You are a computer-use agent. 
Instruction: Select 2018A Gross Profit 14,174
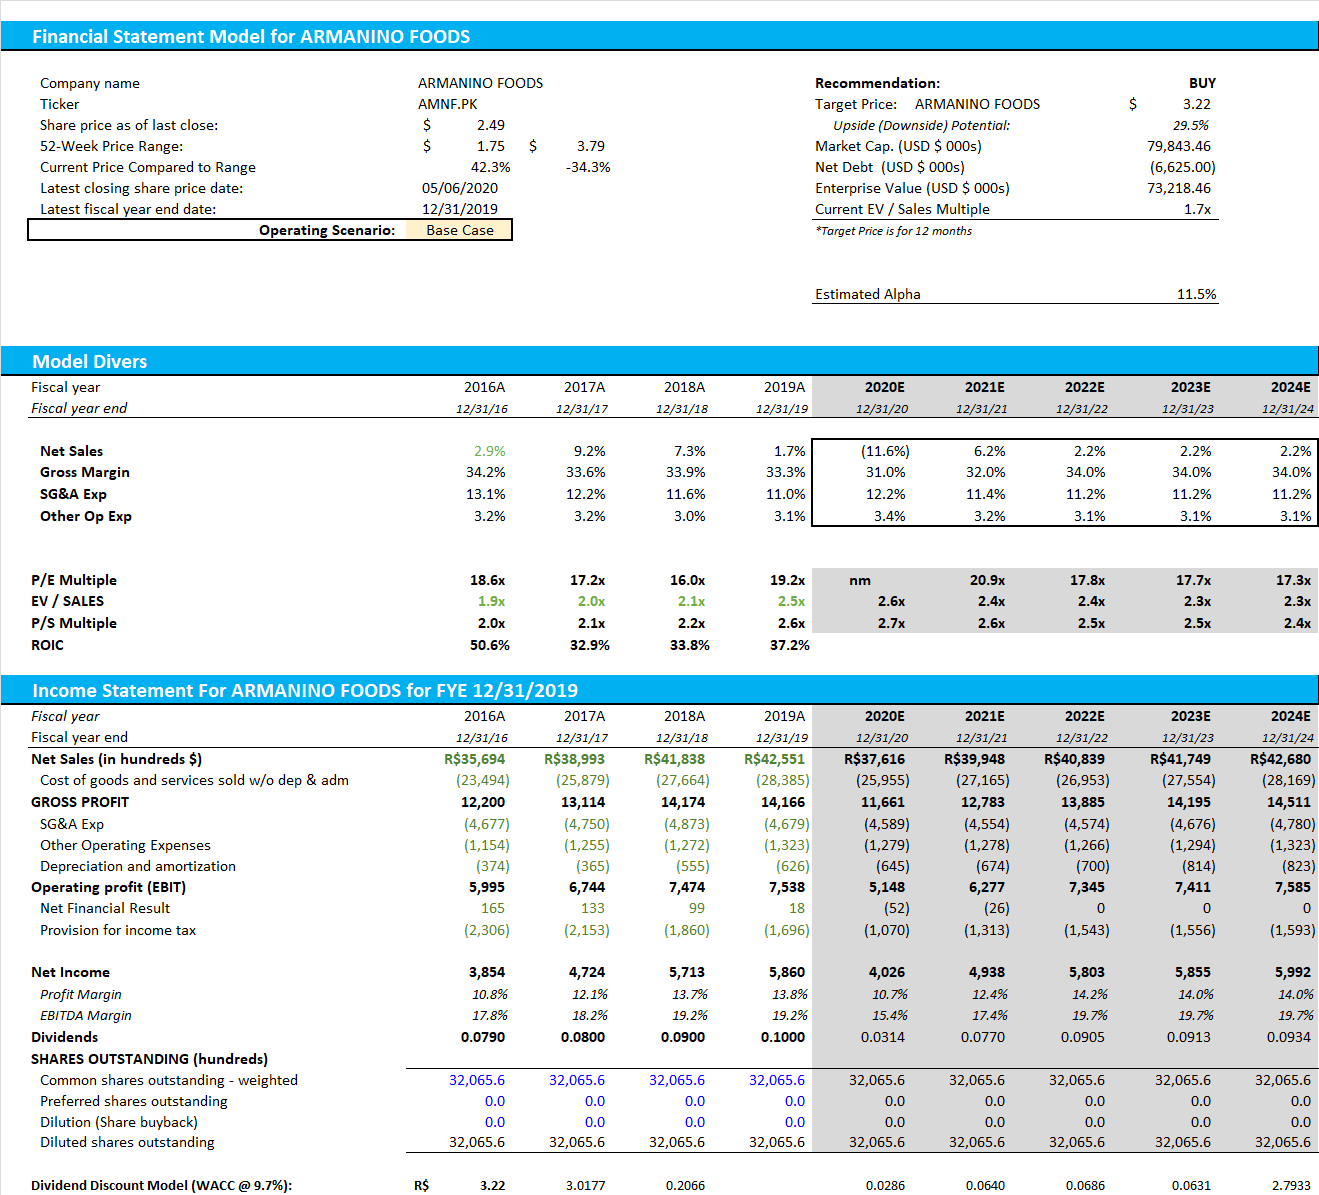683,802
